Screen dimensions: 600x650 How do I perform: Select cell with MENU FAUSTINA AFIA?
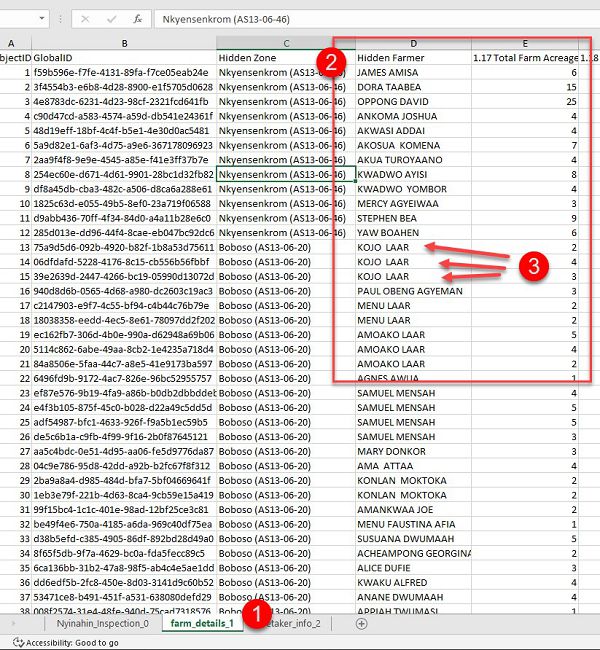coord(413,524)
